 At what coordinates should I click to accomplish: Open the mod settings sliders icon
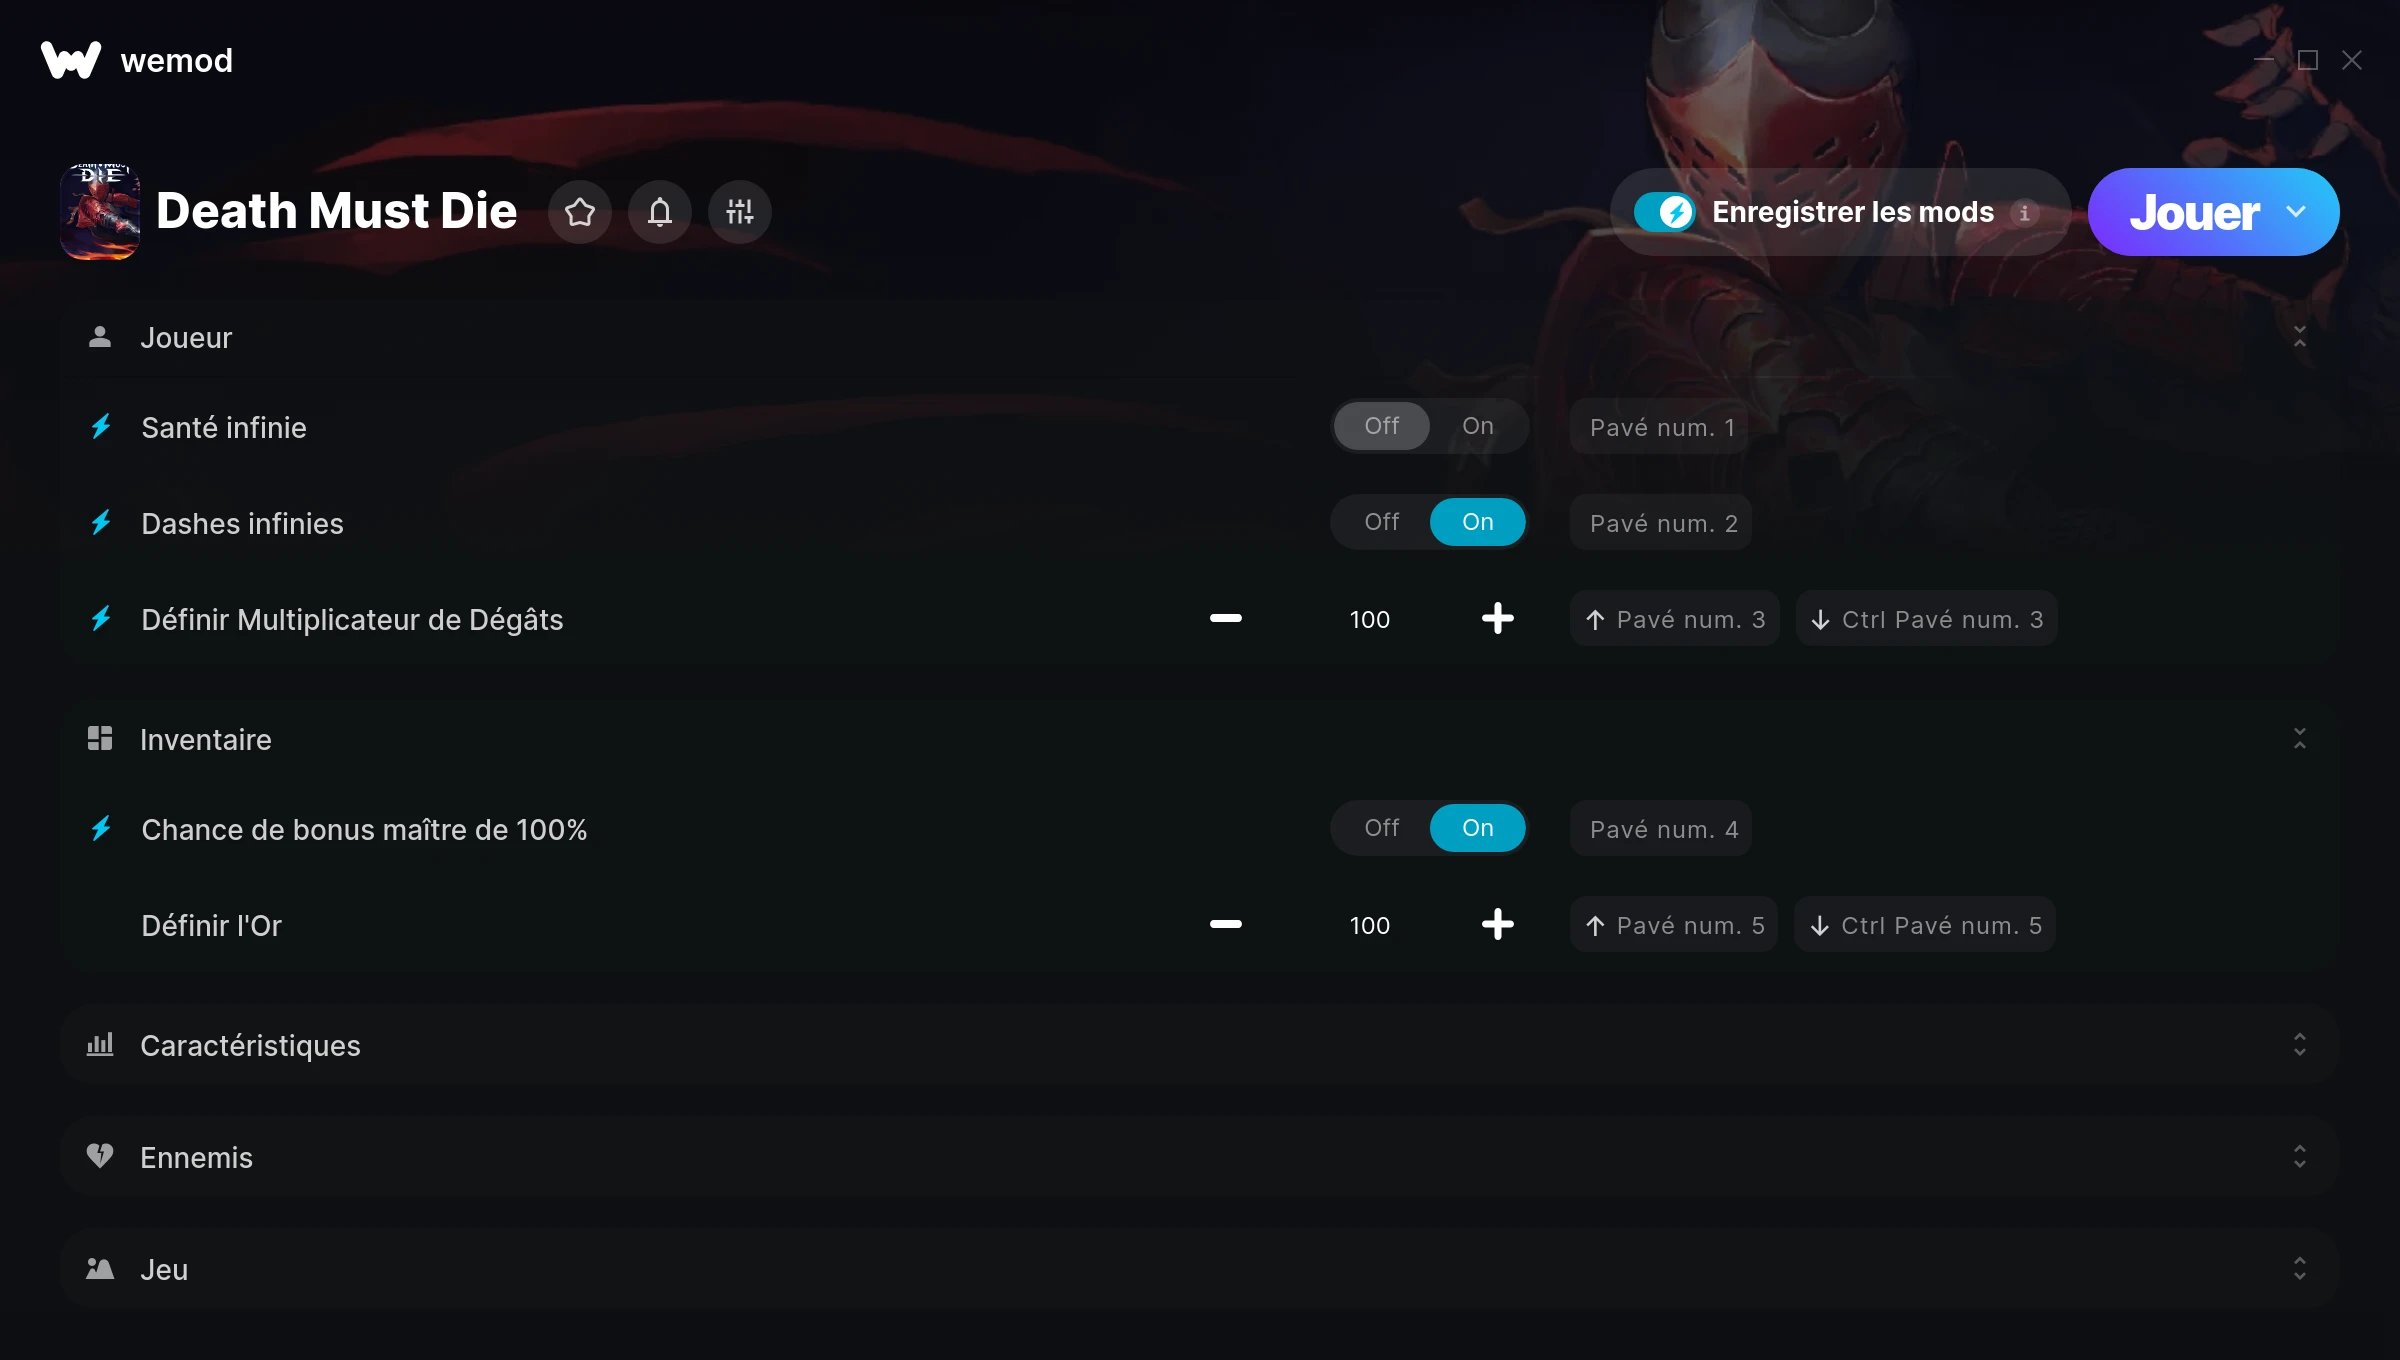click(x=740, y=212)
